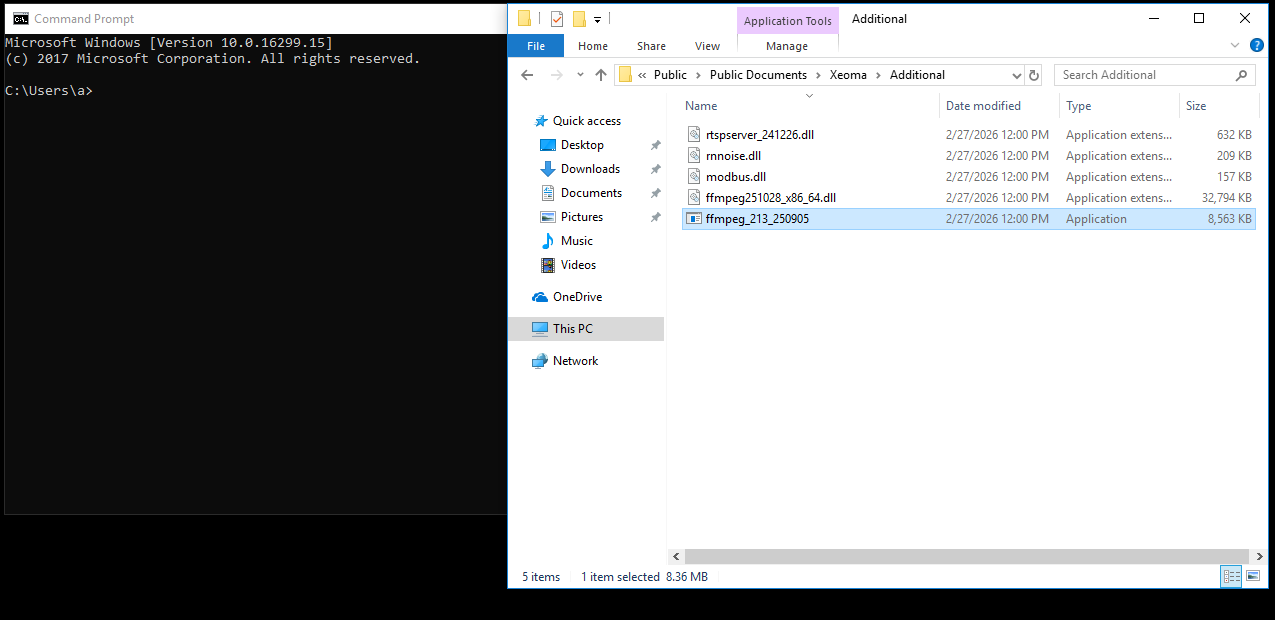
Task: Open Help using the blue question mark icon
Action: (x=1257, y=45)
